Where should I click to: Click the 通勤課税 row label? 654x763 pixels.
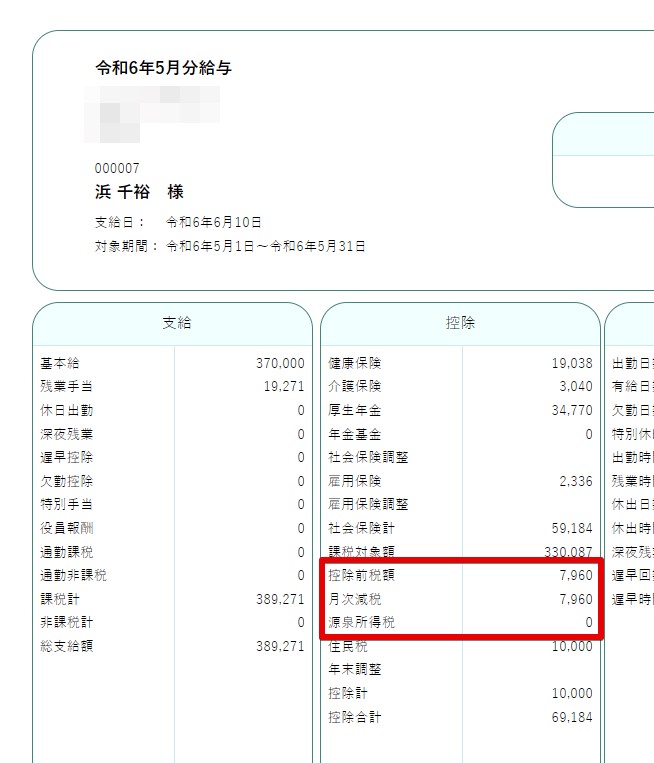point(66,552)
